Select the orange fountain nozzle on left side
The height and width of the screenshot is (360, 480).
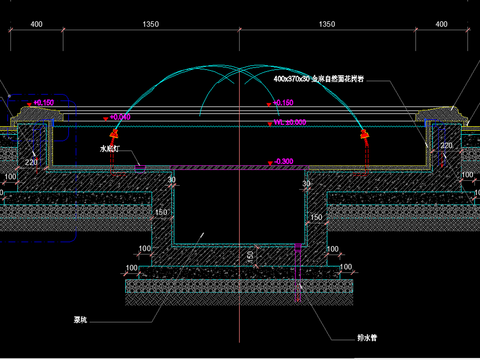pyautogui.click(x=114, y=134)
